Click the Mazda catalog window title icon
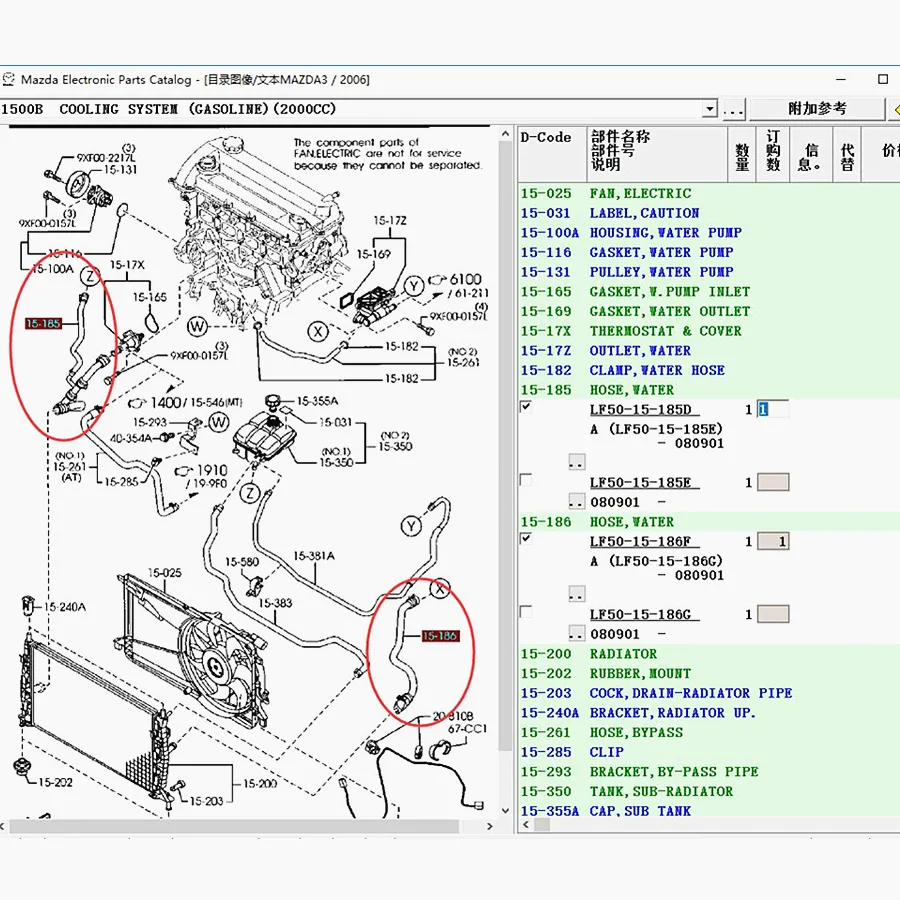Screen dimensions: 900x900 [8, 79]
